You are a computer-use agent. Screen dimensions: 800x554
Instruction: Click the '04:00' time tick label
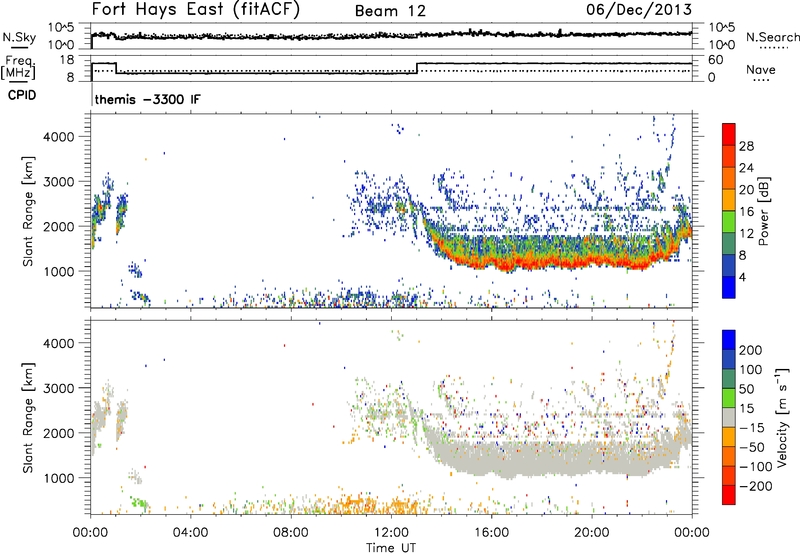click(191, 533)
